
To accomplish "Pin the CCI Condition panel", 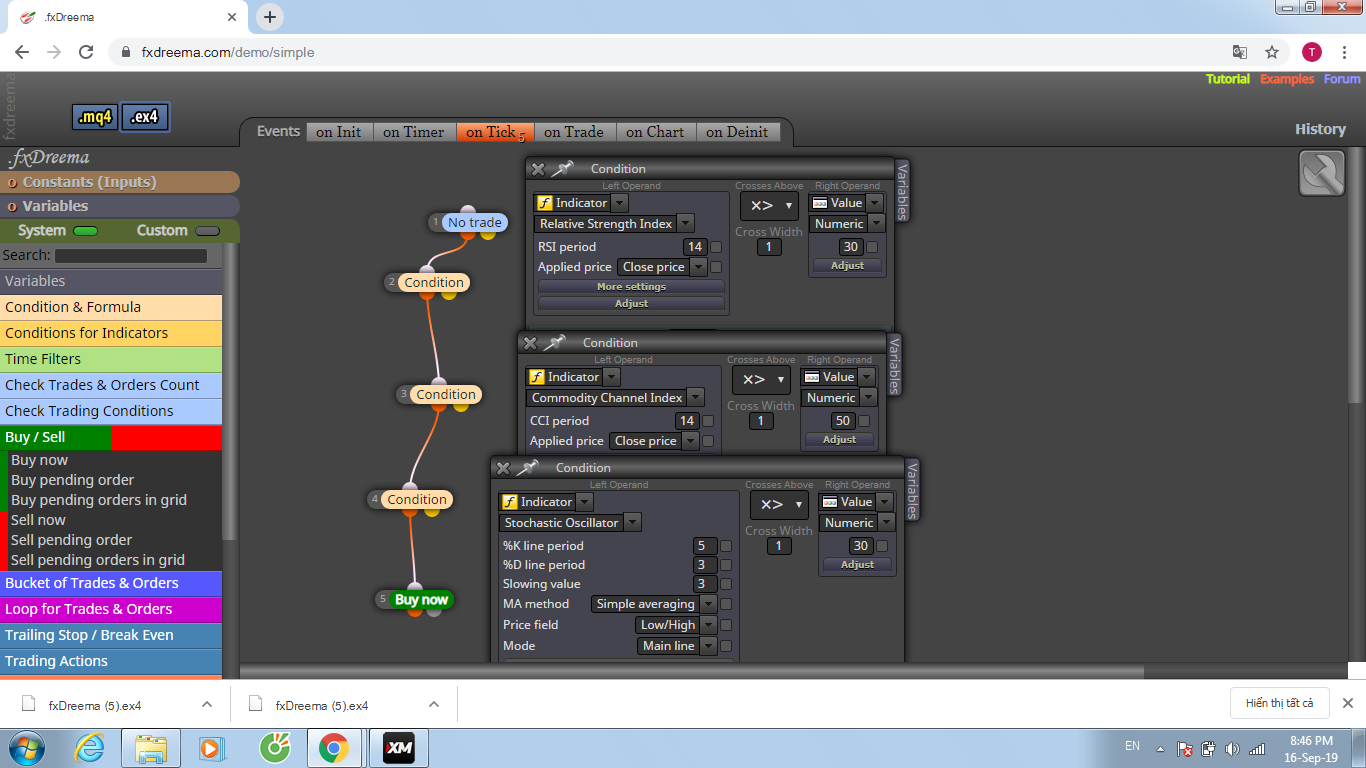I will tap(556, 342).
